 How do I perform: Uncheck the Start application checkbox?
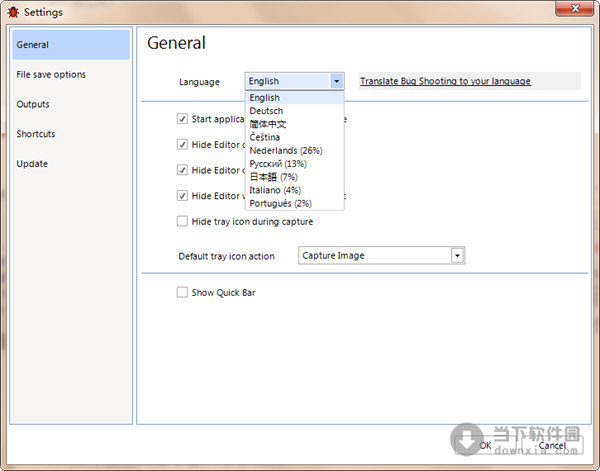click(182, 118)
